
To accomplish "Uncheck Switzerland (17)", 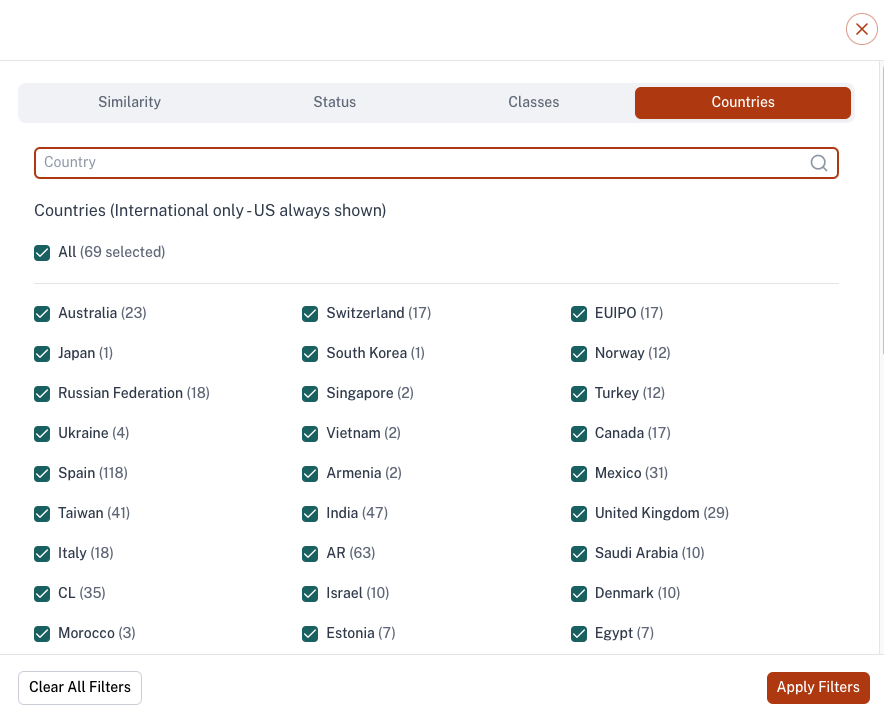I will pyautogui.click(x=310, y=314).
